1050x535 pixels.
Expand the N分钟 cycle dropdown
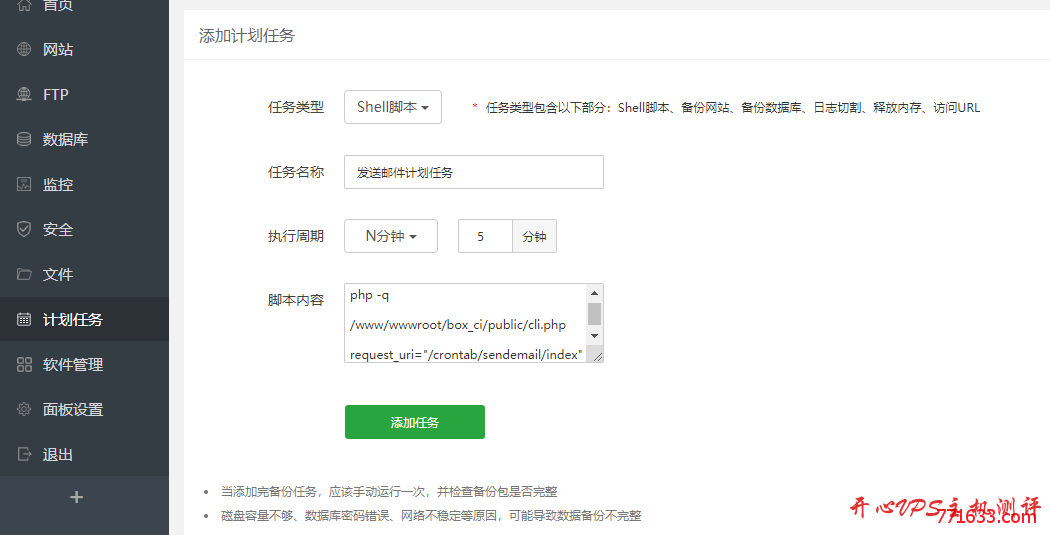390,236
